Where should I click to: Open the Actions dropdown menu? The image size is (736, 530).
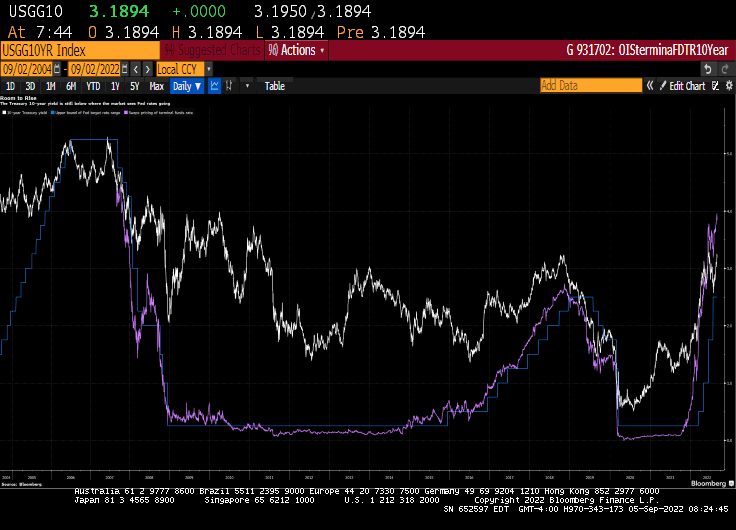point(297,50)
